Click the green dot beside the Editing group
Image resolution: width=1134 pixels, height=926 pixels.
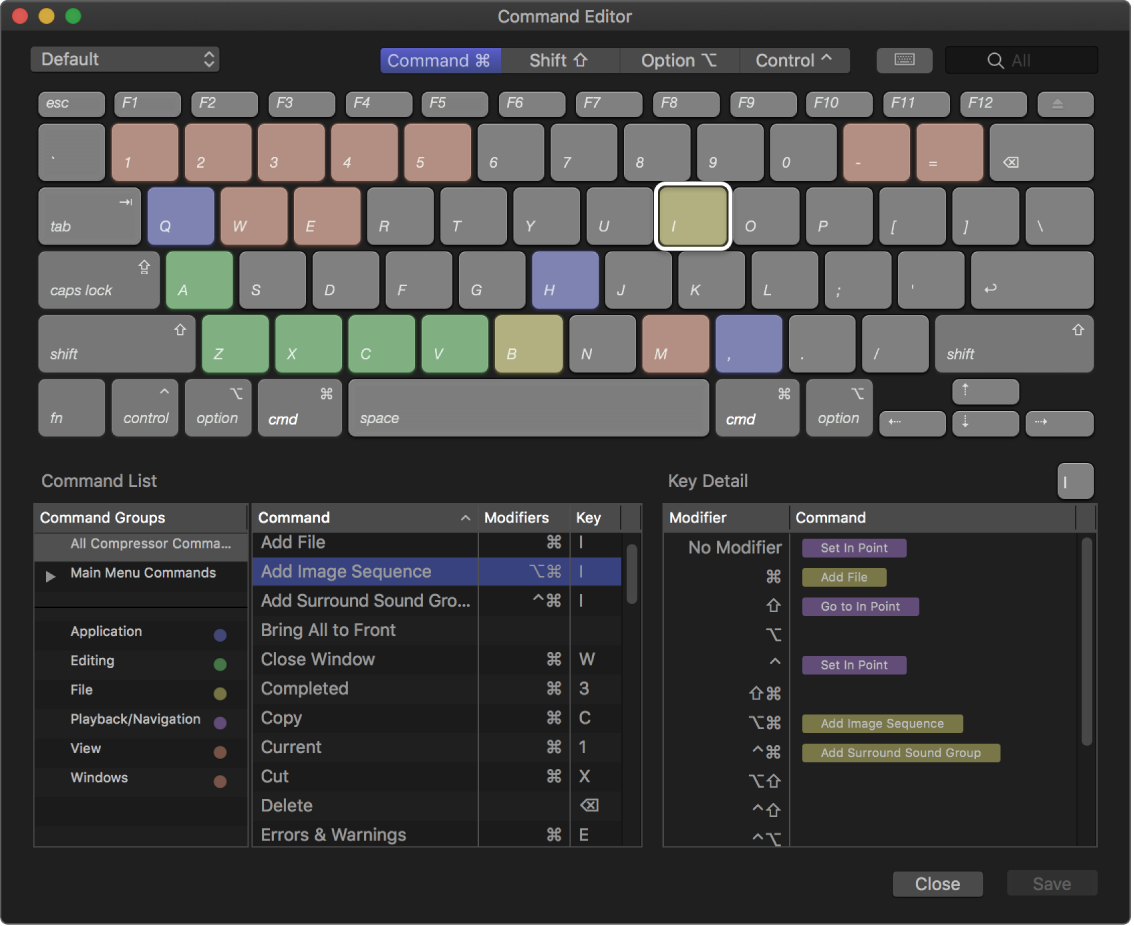[220, 662]
